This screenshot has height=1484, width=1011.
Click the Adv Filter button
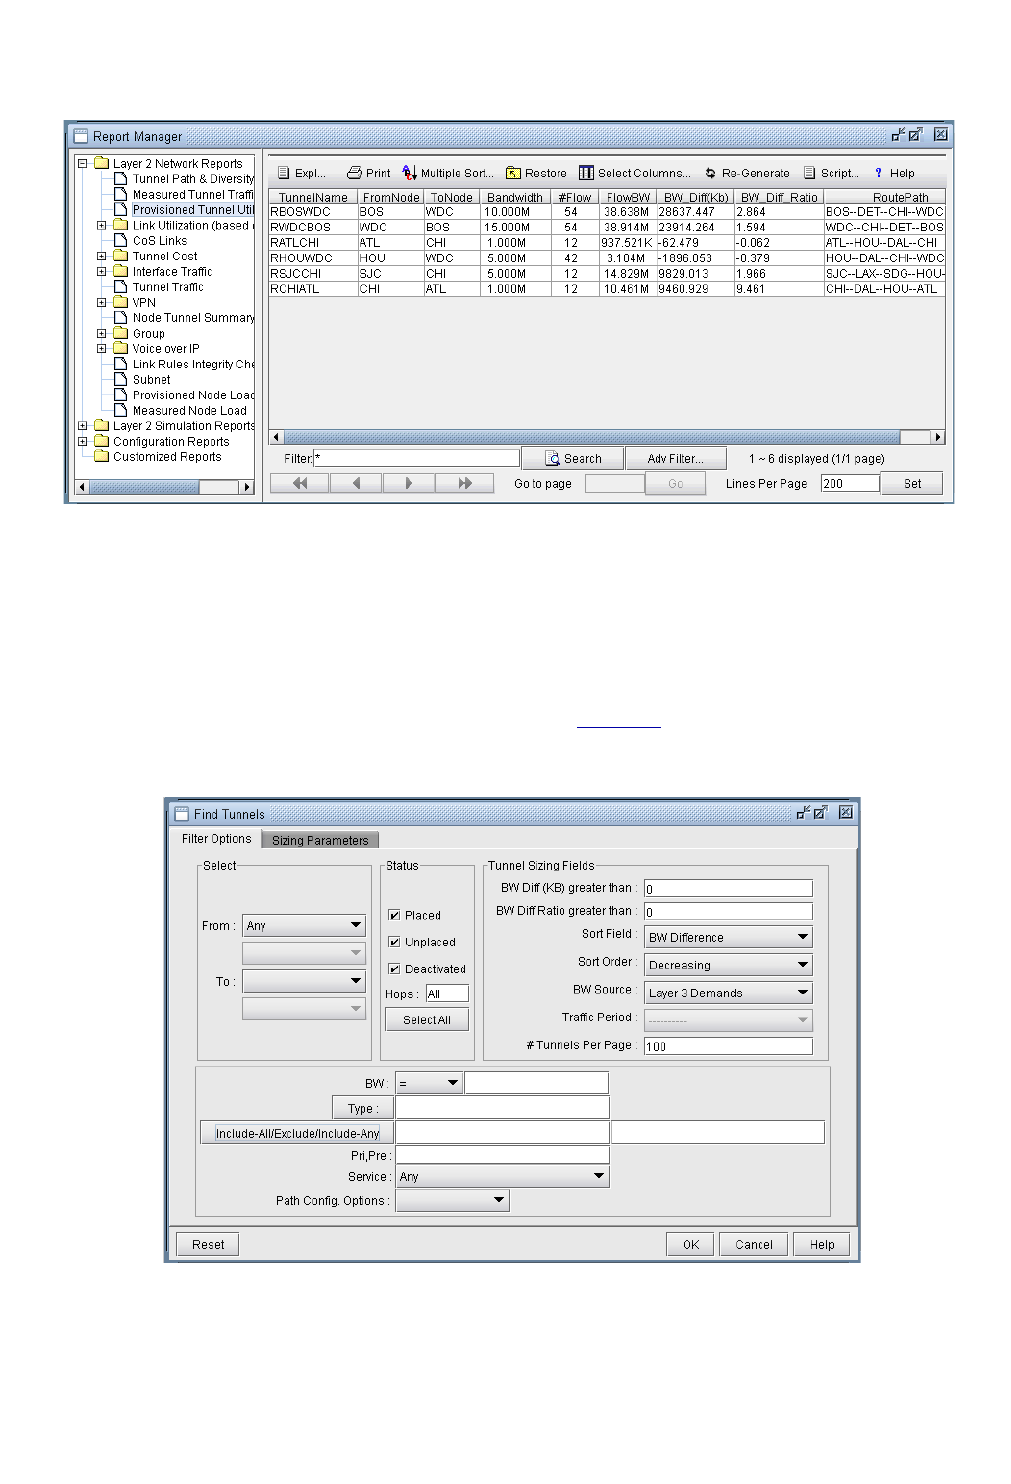click(x=675, y=458)
